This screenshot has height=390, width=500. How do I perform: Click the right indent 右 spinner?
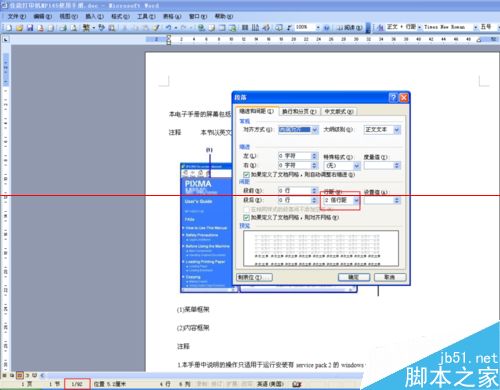tap(314, 165)
